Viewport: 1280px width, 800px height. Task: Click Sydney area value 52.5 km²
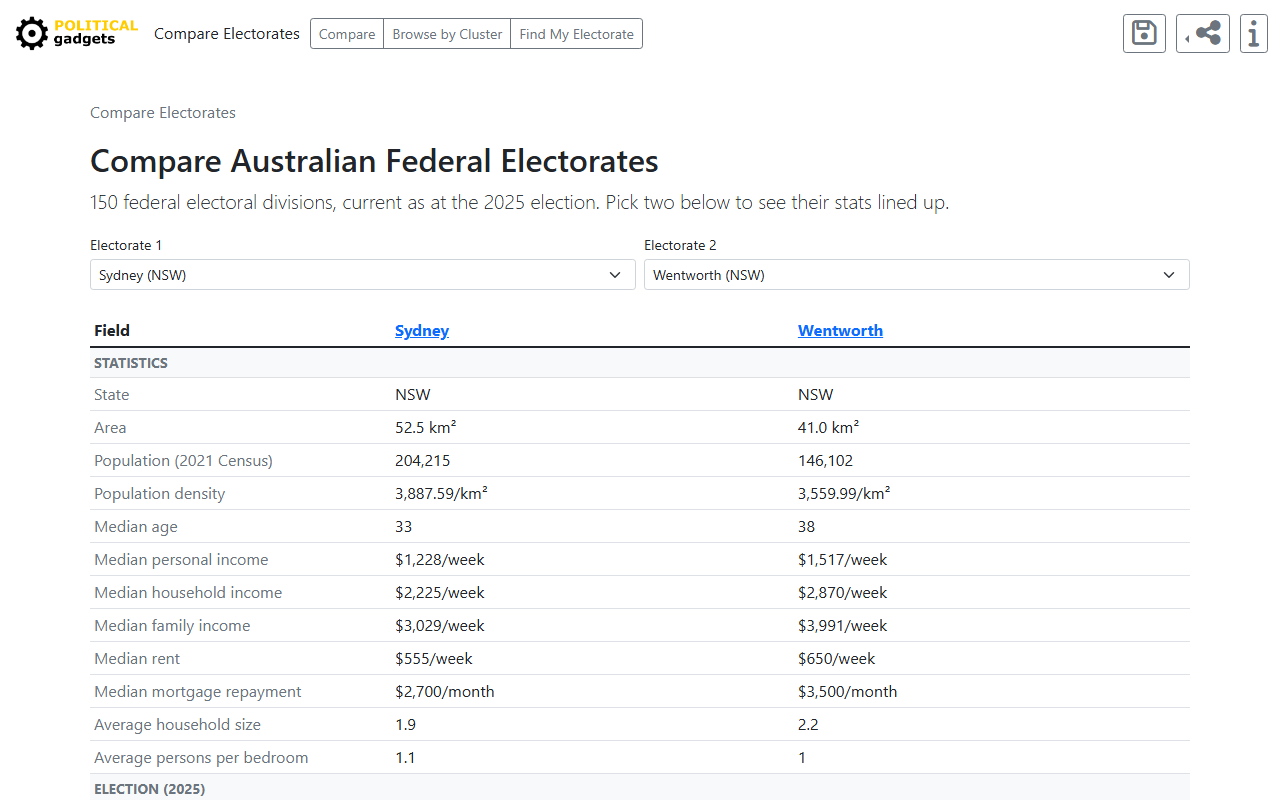[426, 428]
